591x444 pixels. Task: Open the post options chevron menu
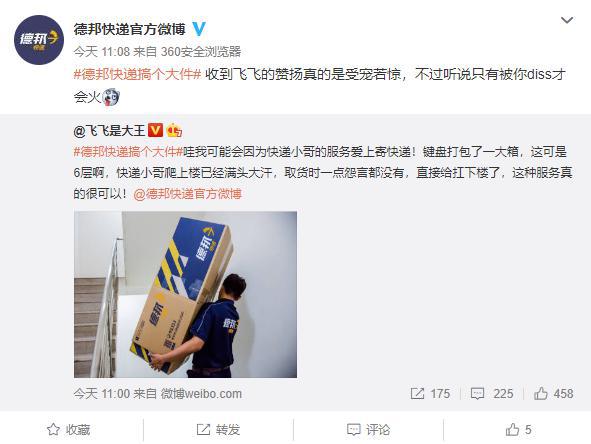[567, 20]
